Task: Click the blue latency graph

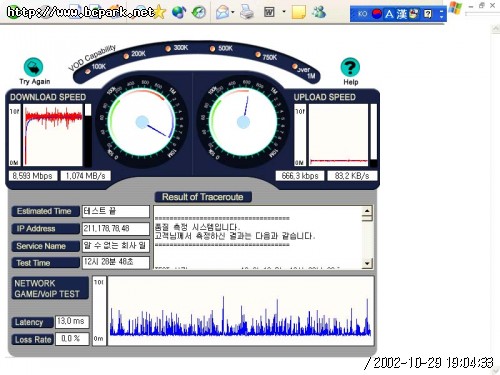Action: pyautogui.click(x=240, y=310)
